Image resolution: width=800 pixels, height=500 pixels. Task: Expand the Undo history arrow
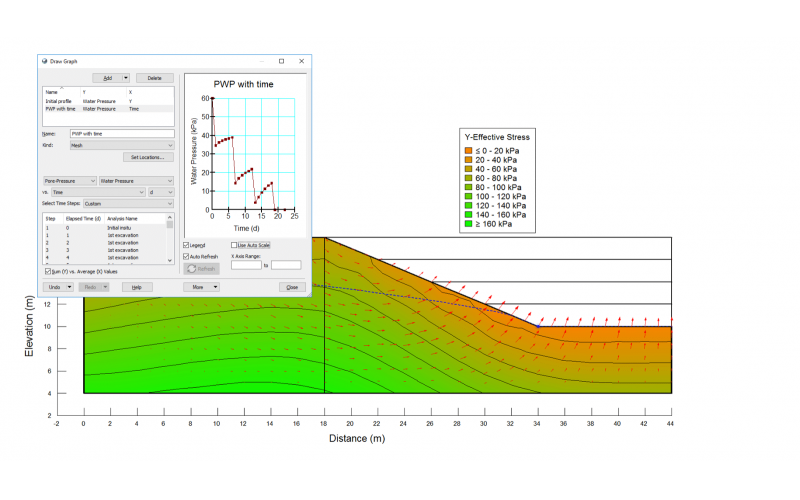click(69, 287)
